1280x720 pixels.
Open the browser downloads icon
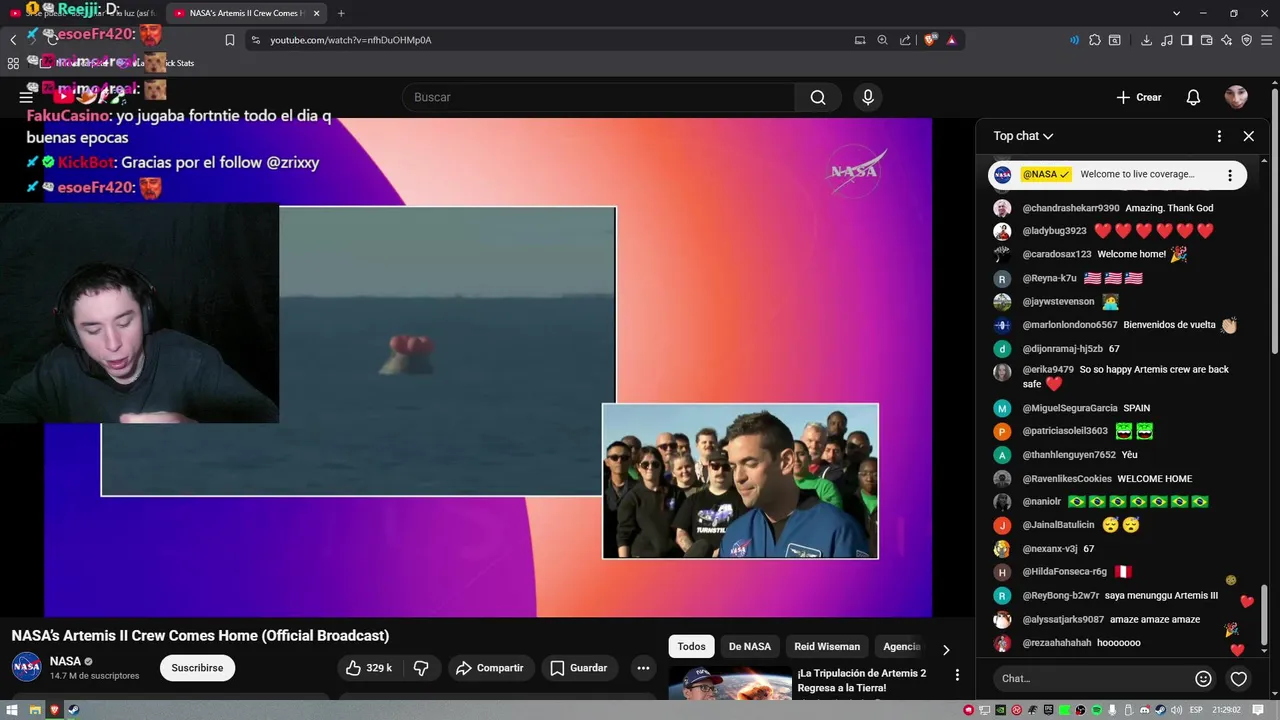(1146, 40)
